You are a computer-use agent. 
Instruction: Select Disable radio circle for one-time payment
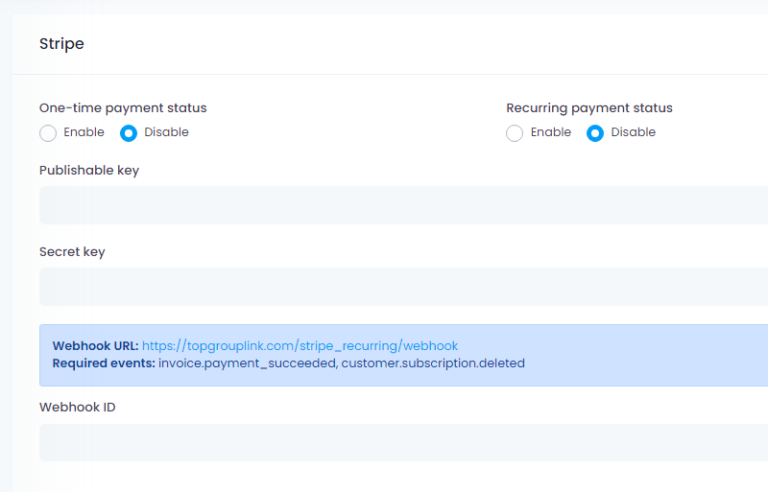(128, 133)
